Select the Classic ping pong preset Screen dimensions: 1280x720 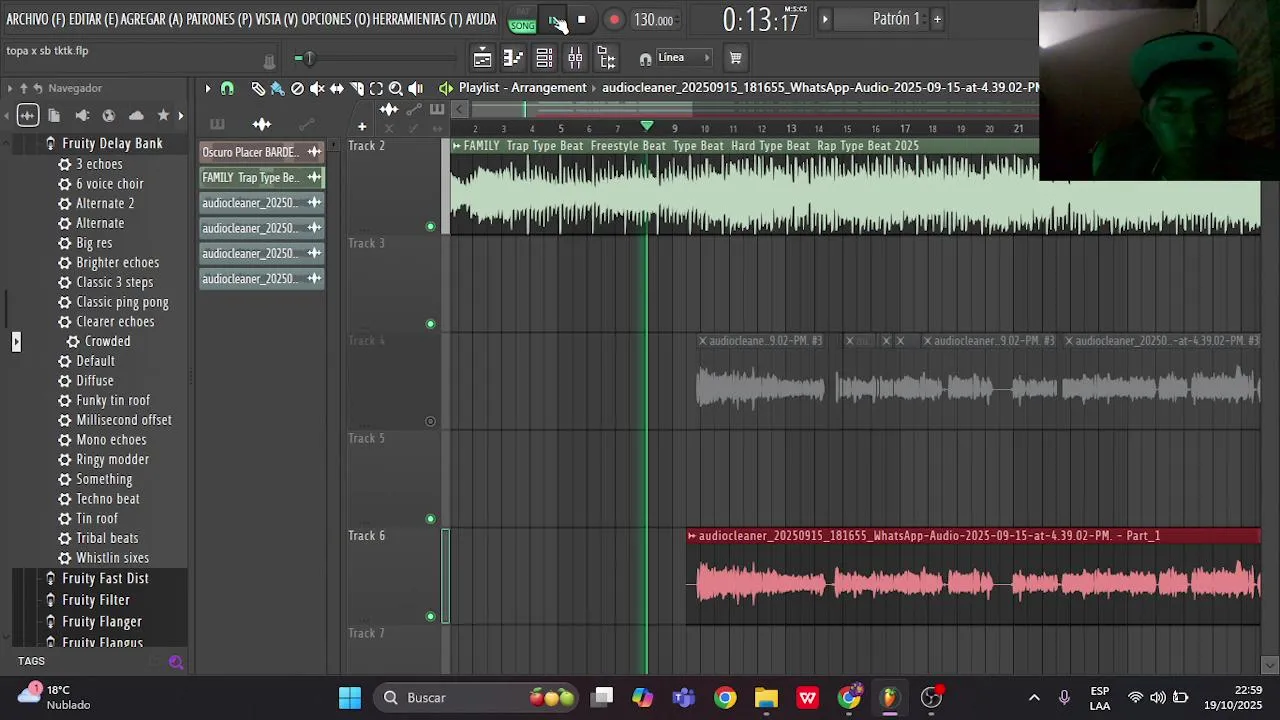pyautogui.click(x=122, y=302)
